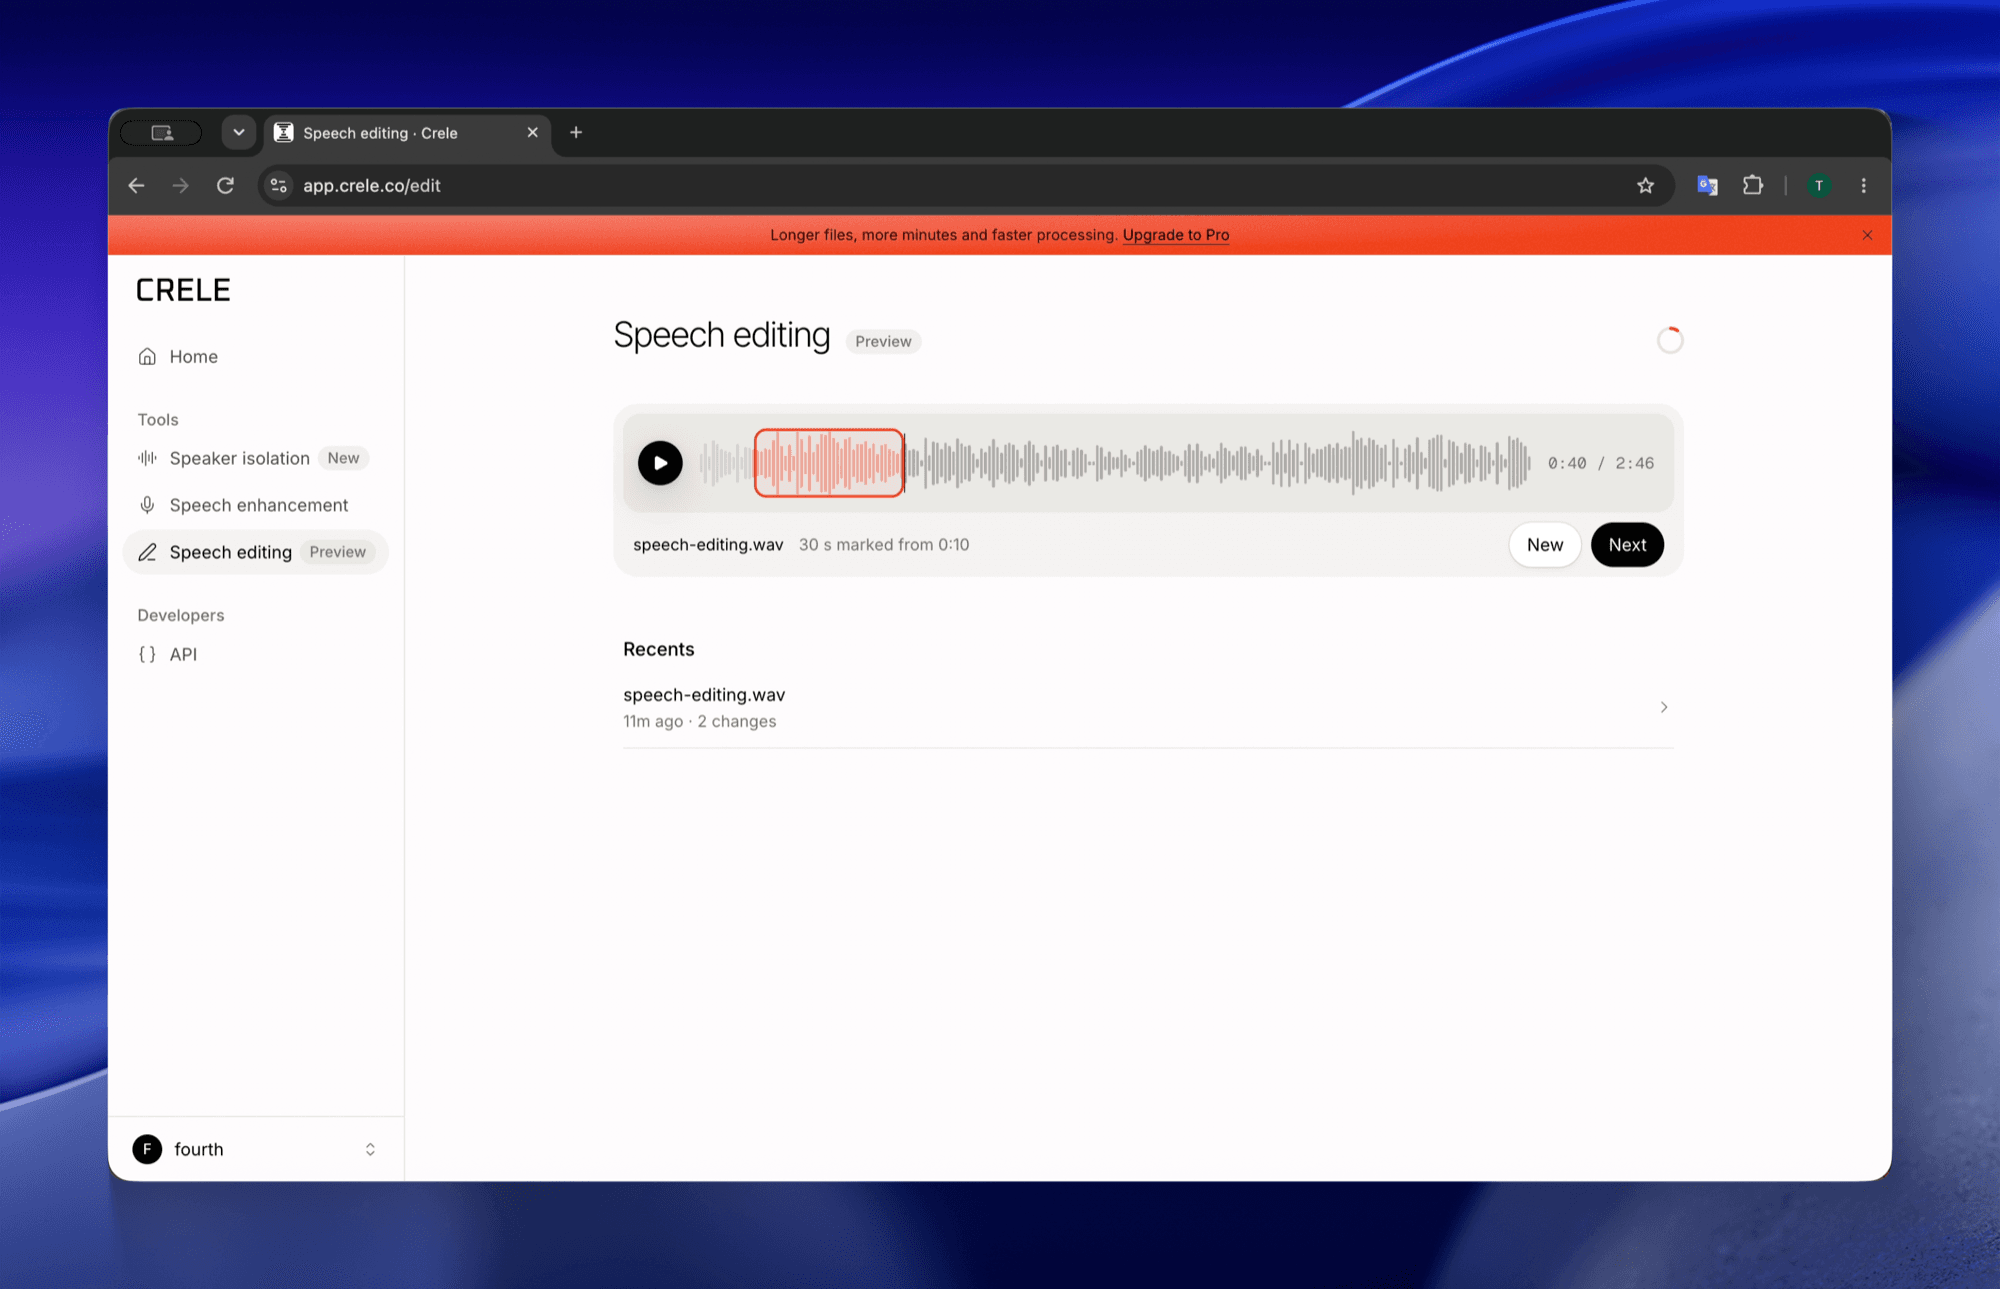Viewport: 2000px width, 1289px height.
Task: Play the speech-editing.wav audio
Action: click(660, 463)
